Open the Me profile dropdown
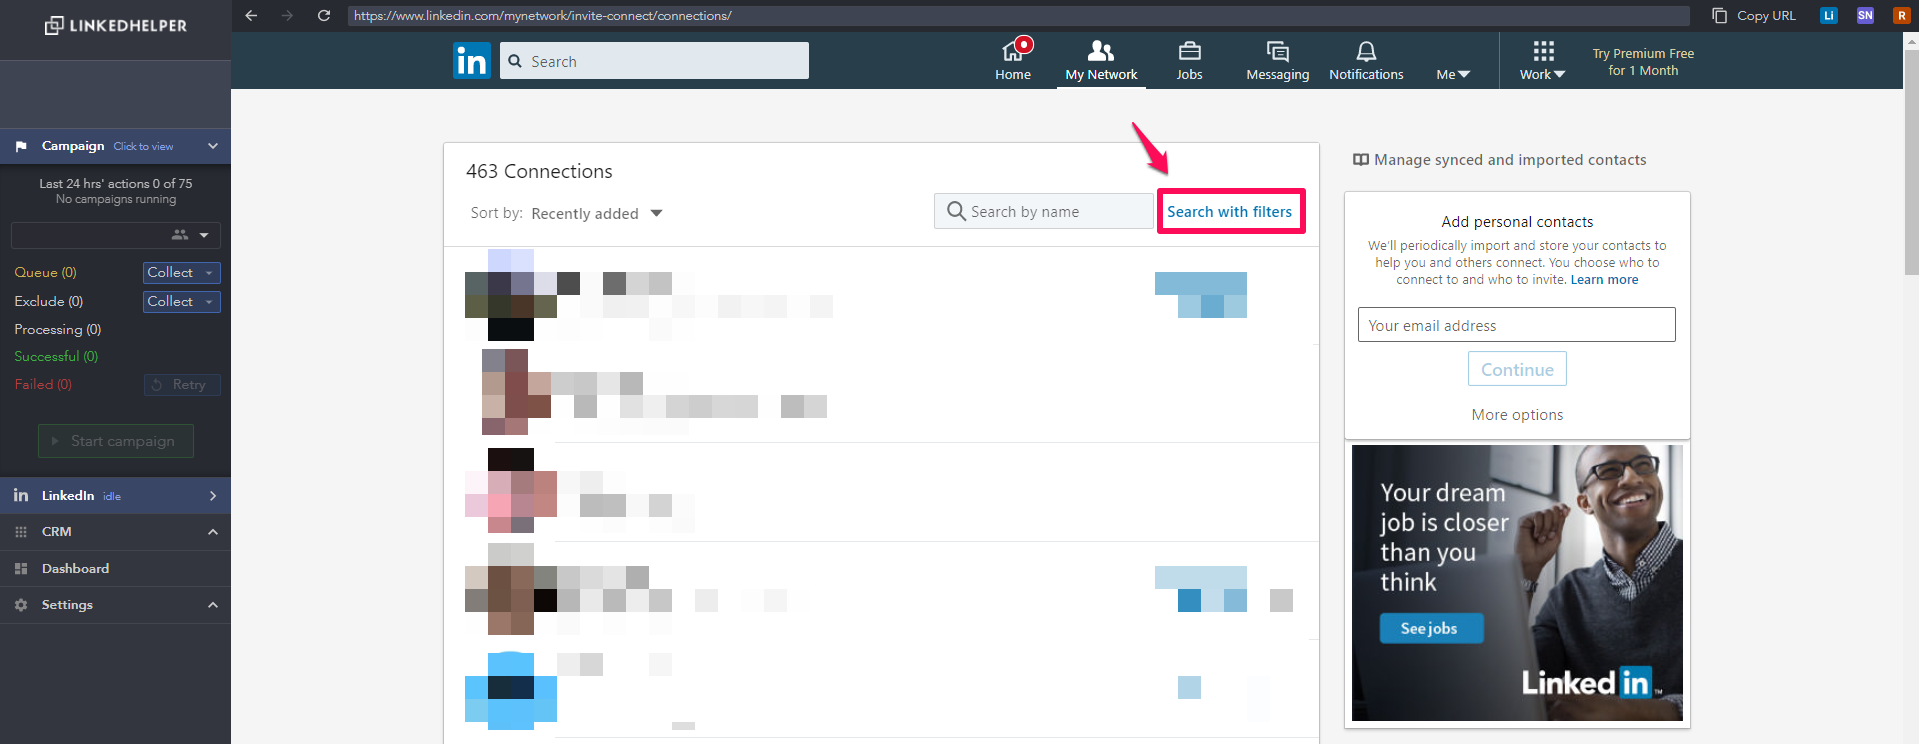 pos(1453,74)
